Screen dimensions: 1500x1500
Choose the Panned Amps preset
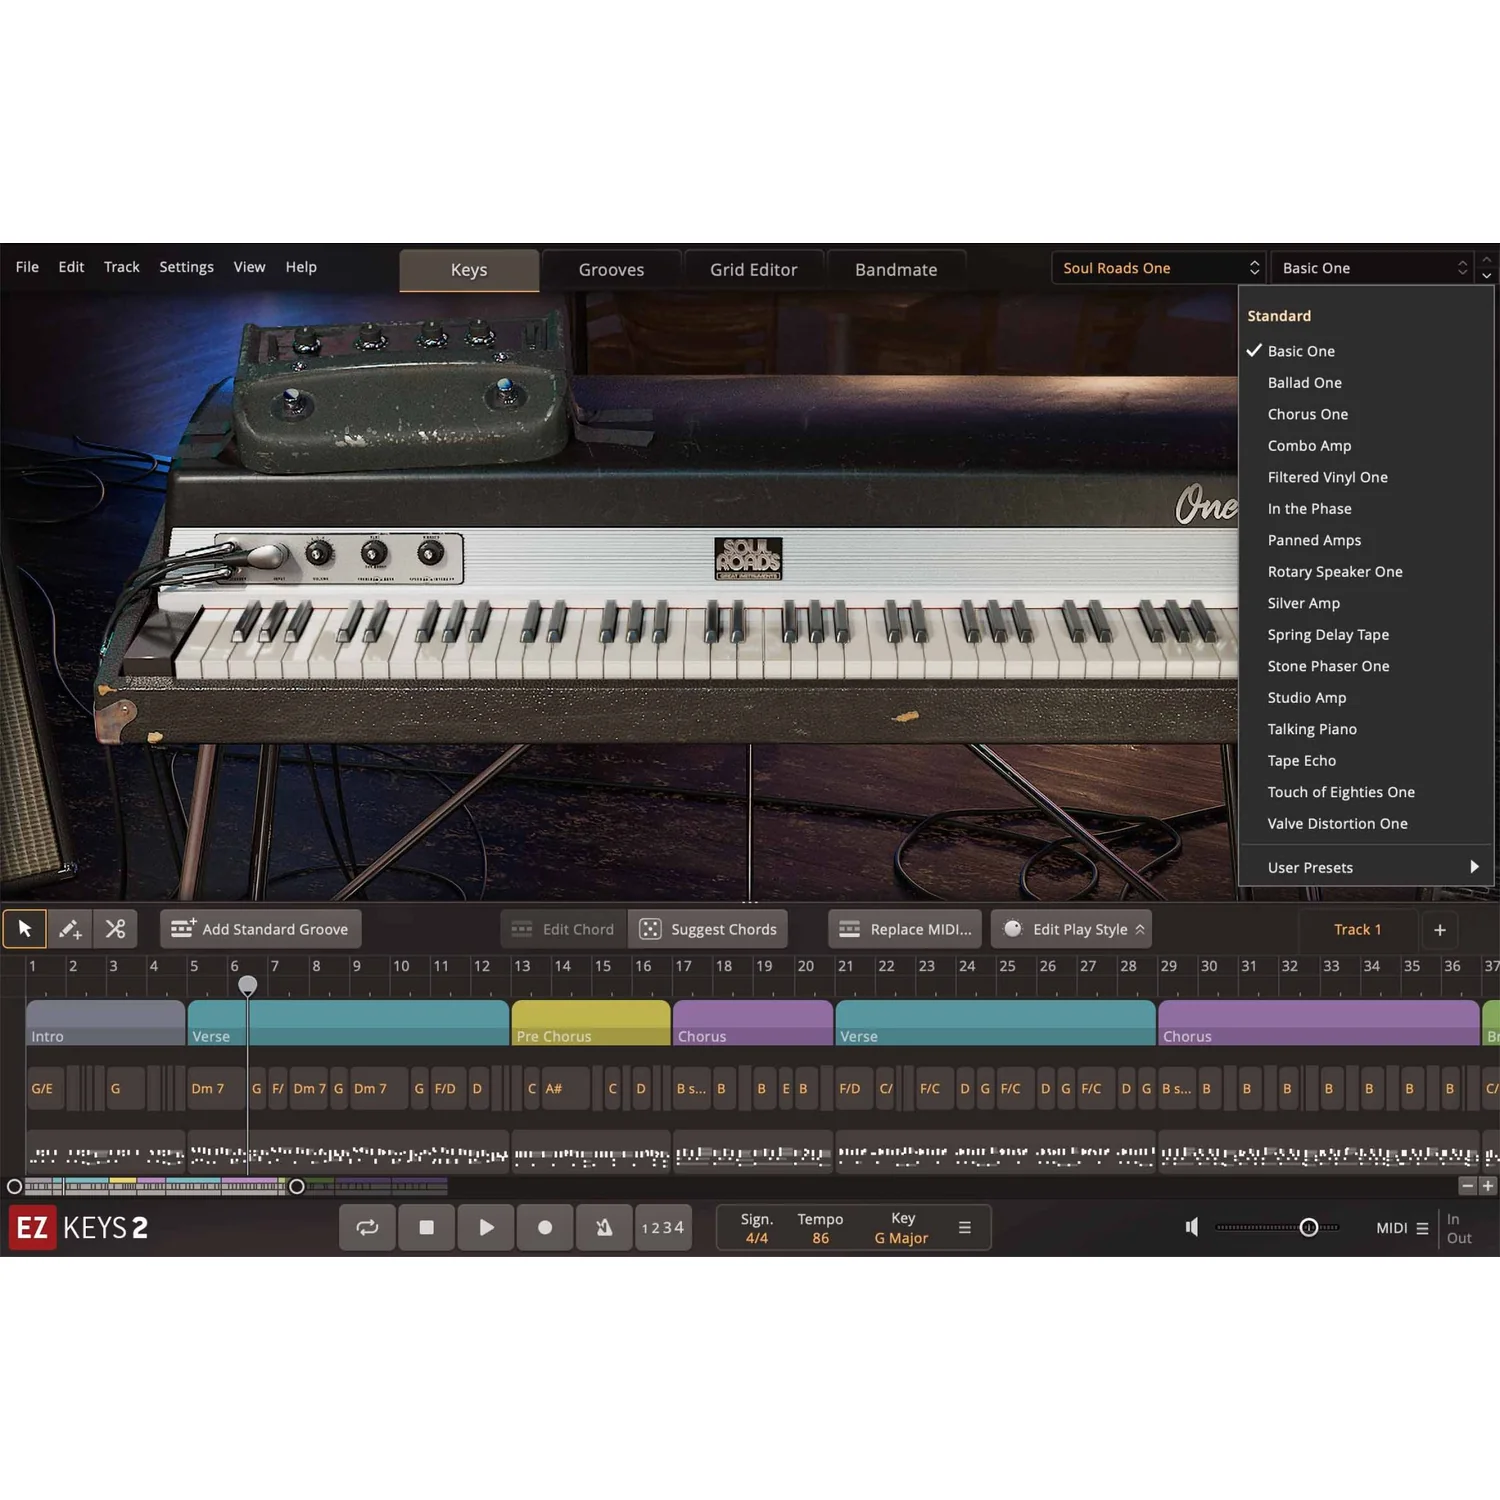(x=1366, y=540)
